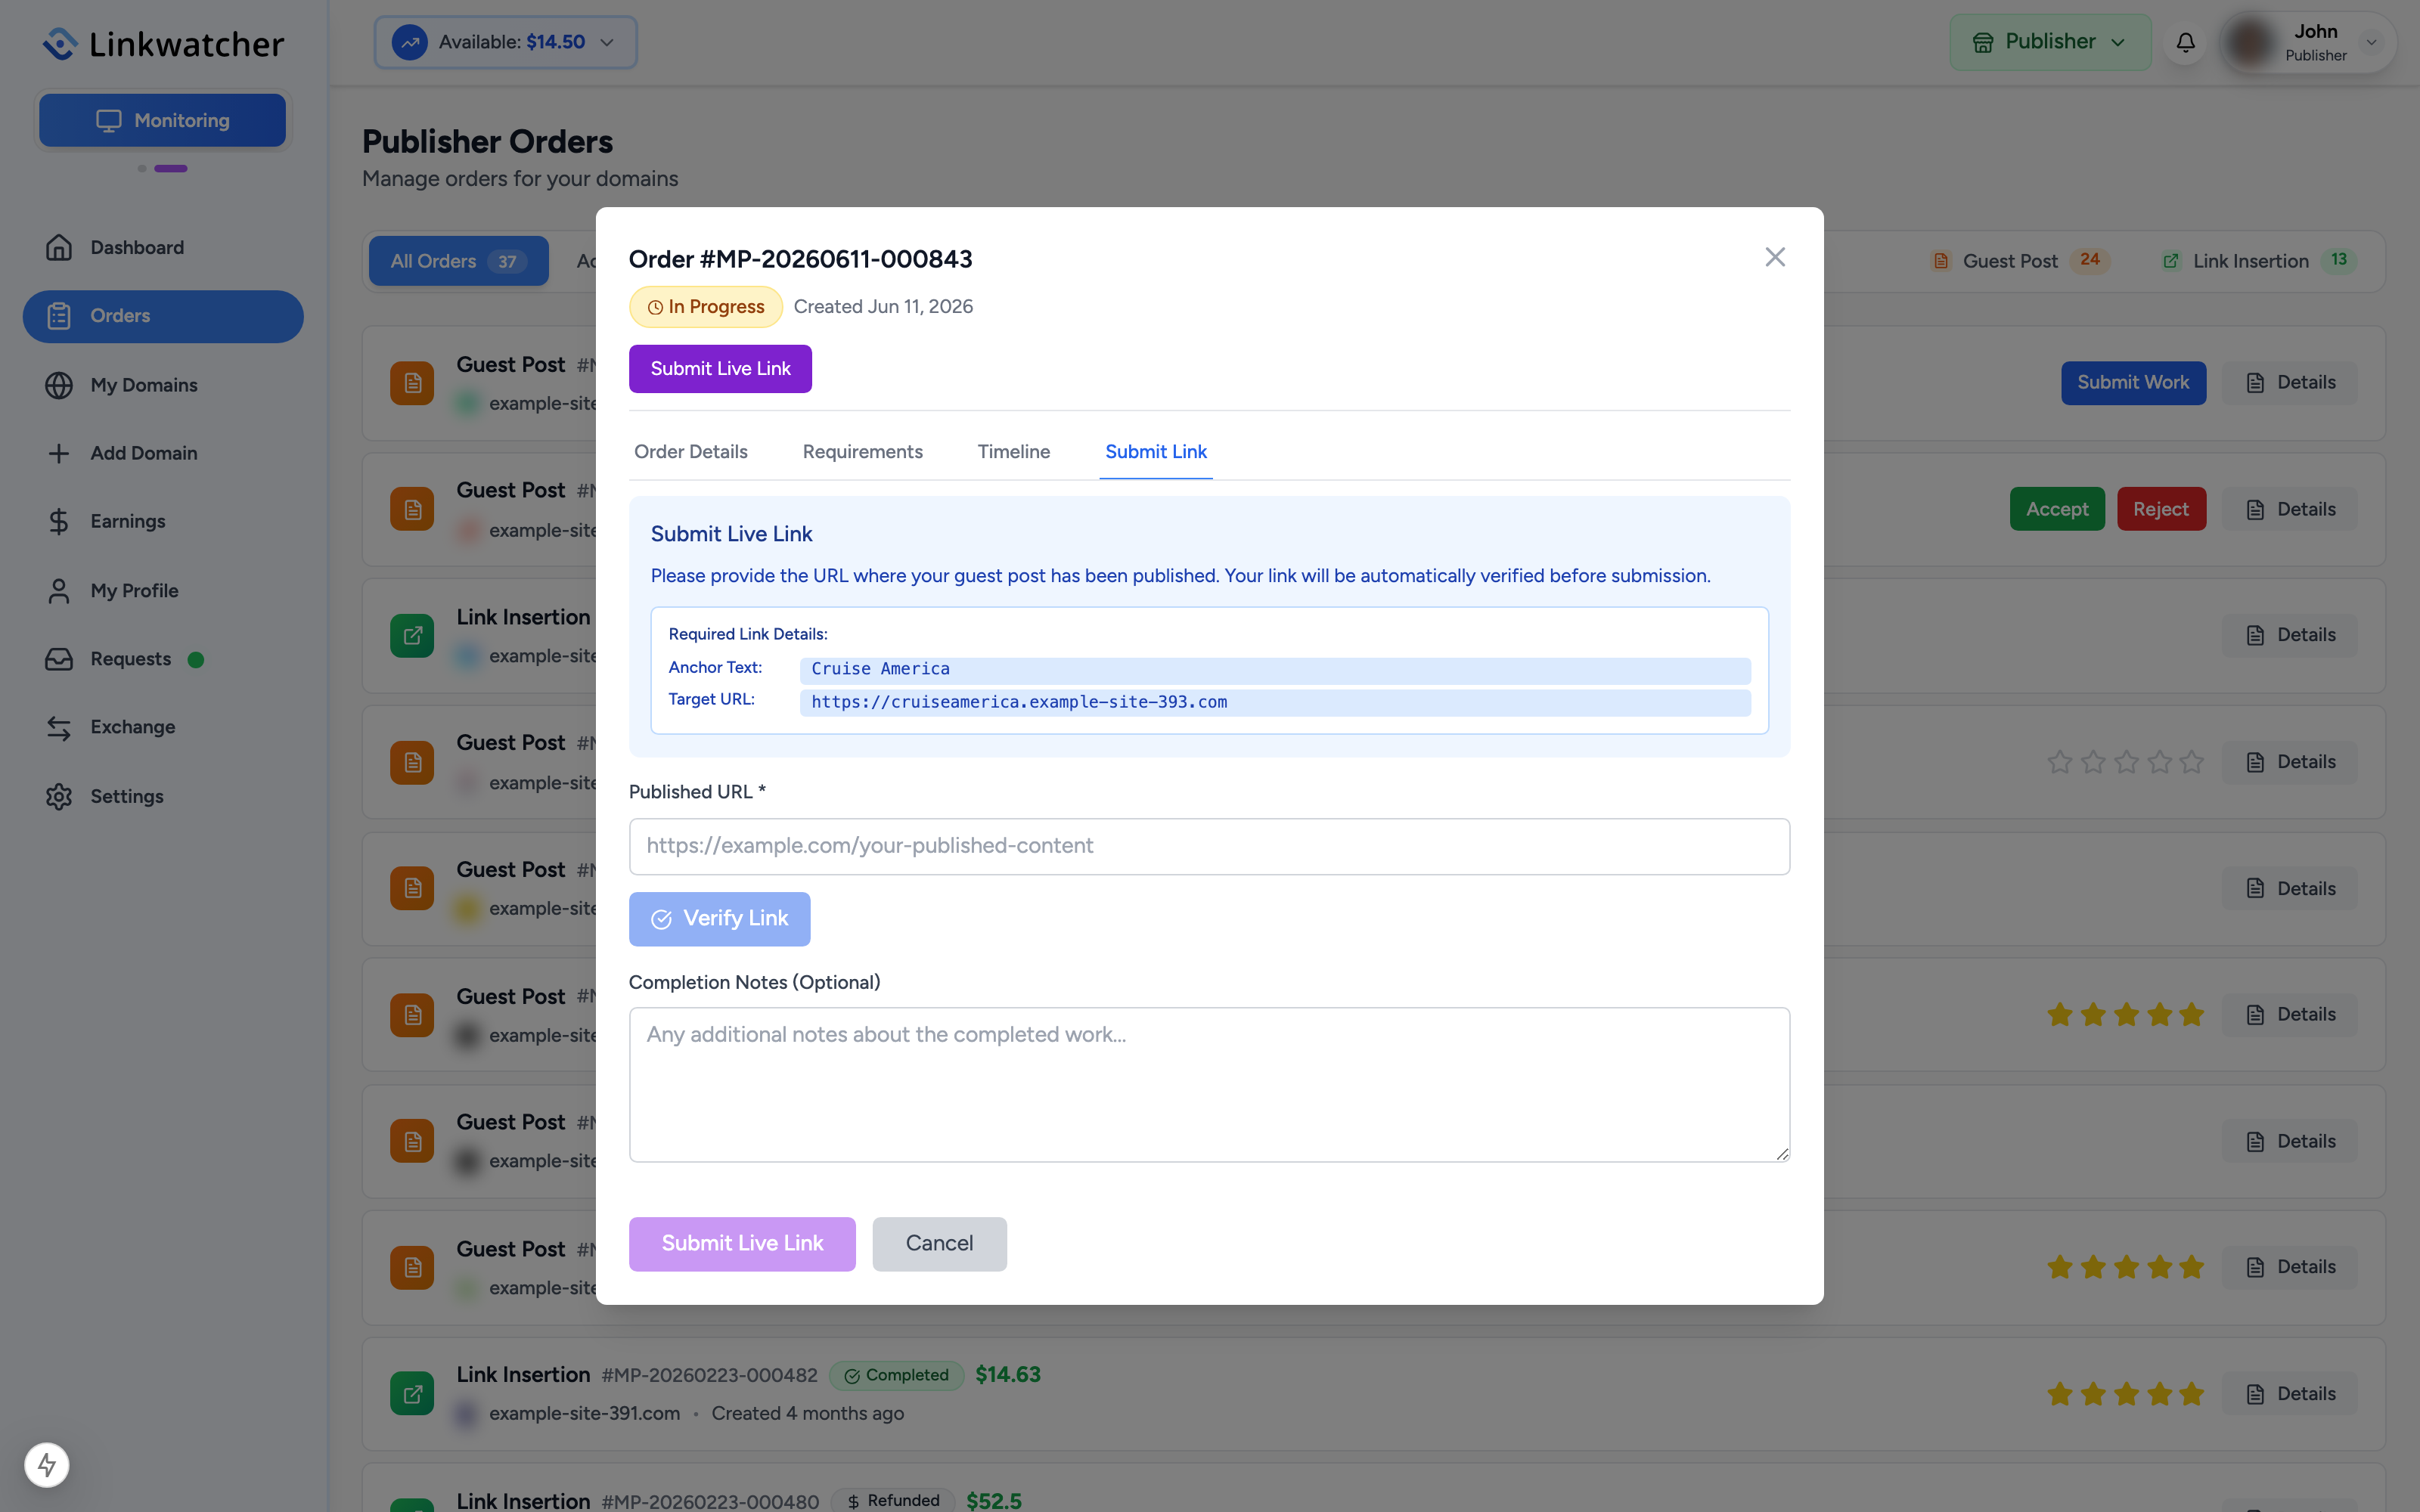
Task: Click the purple page indicator under Monitoring
Action: click(171, 168)
